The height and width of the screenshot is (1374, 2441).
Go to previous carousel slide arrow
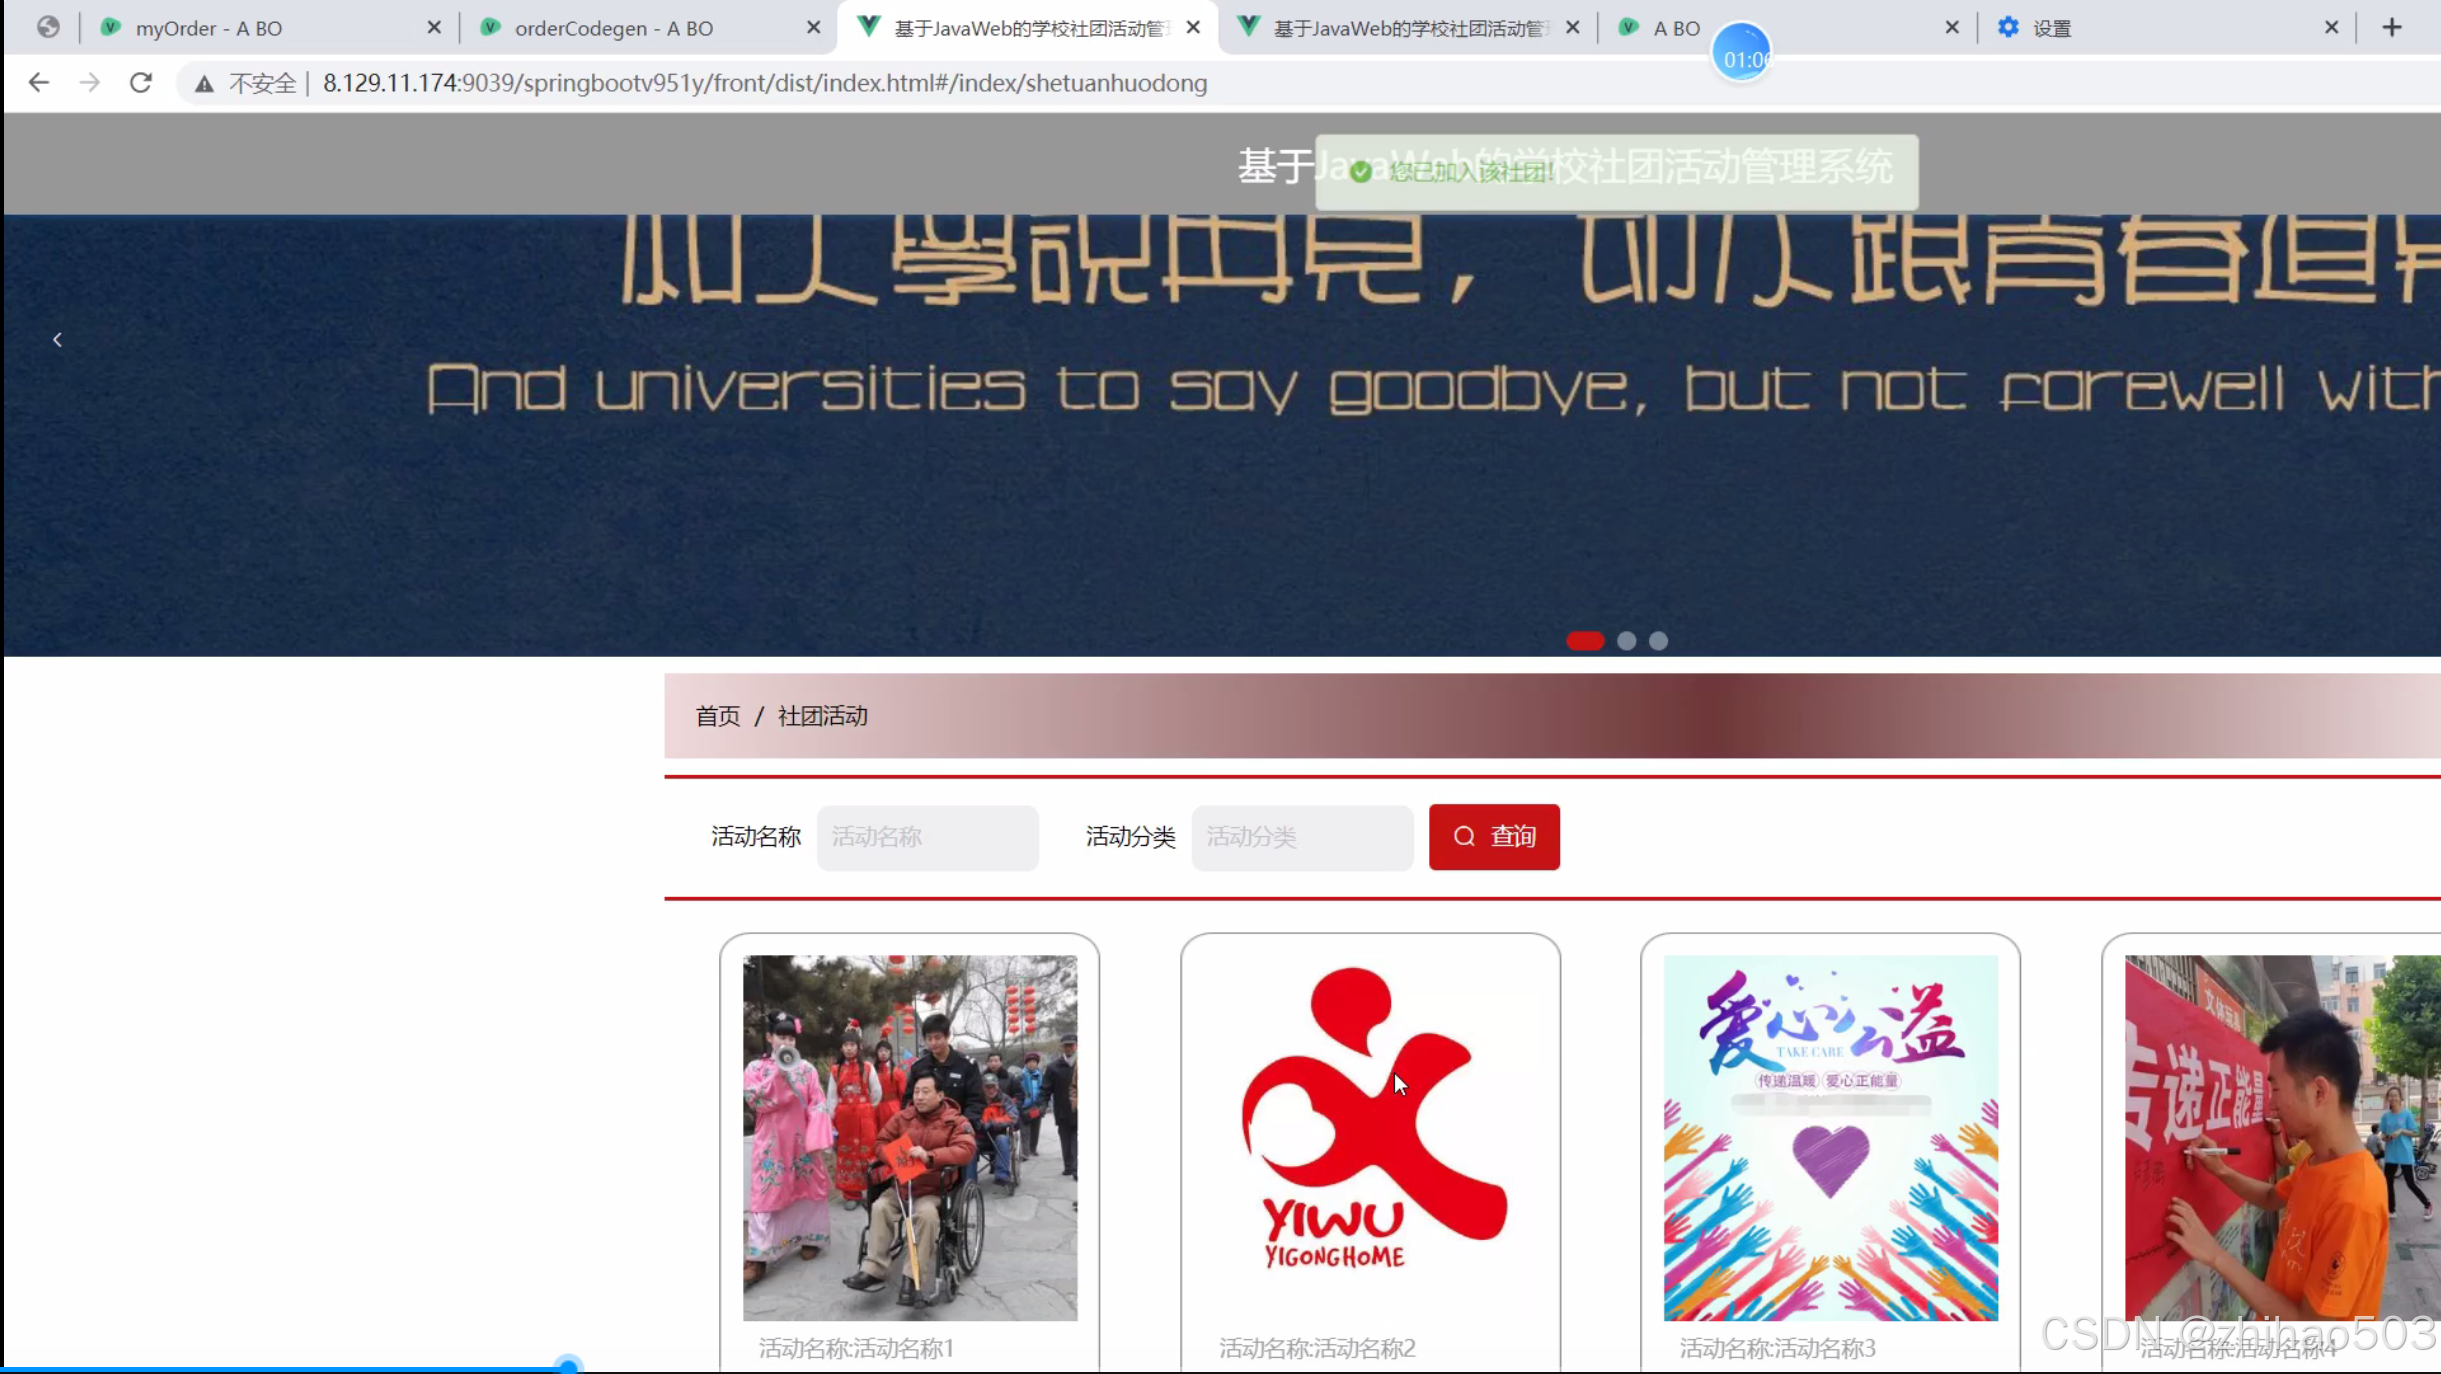[x=57, y=340]
